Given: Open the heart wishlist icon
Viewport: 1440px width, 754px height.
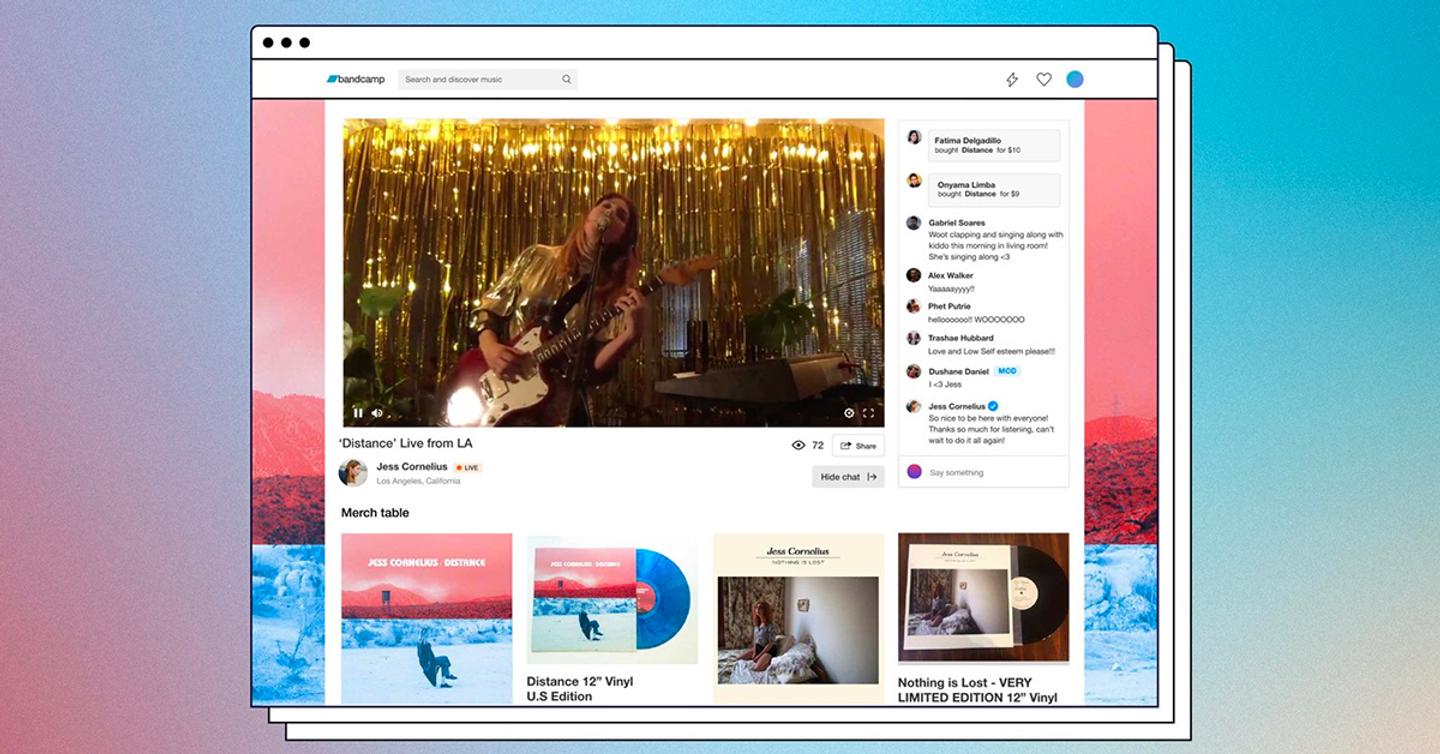Looking at the screenshot, I should [x=1043, y=79].
